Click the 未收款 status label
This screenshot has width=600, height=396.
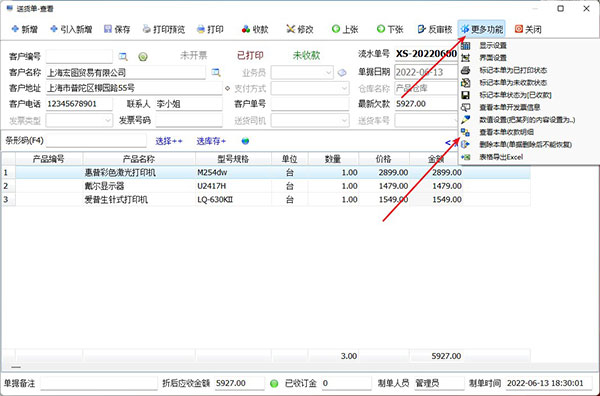(x=307, y=55)
